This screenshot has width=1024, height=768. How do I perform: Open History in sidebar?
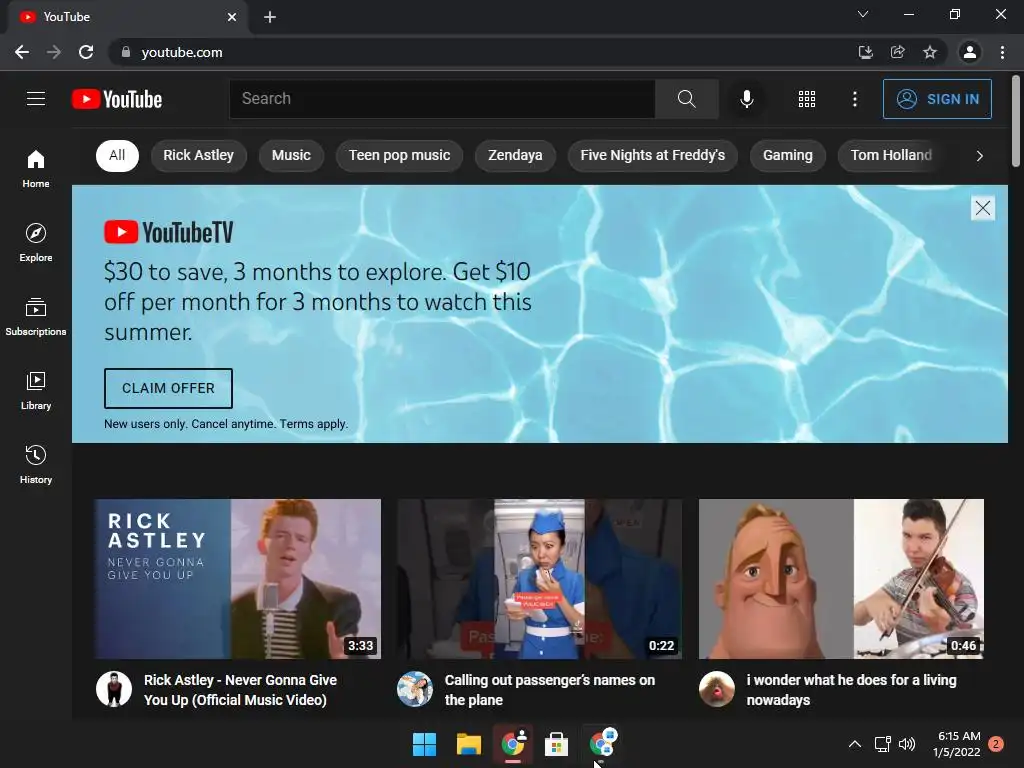36,464
